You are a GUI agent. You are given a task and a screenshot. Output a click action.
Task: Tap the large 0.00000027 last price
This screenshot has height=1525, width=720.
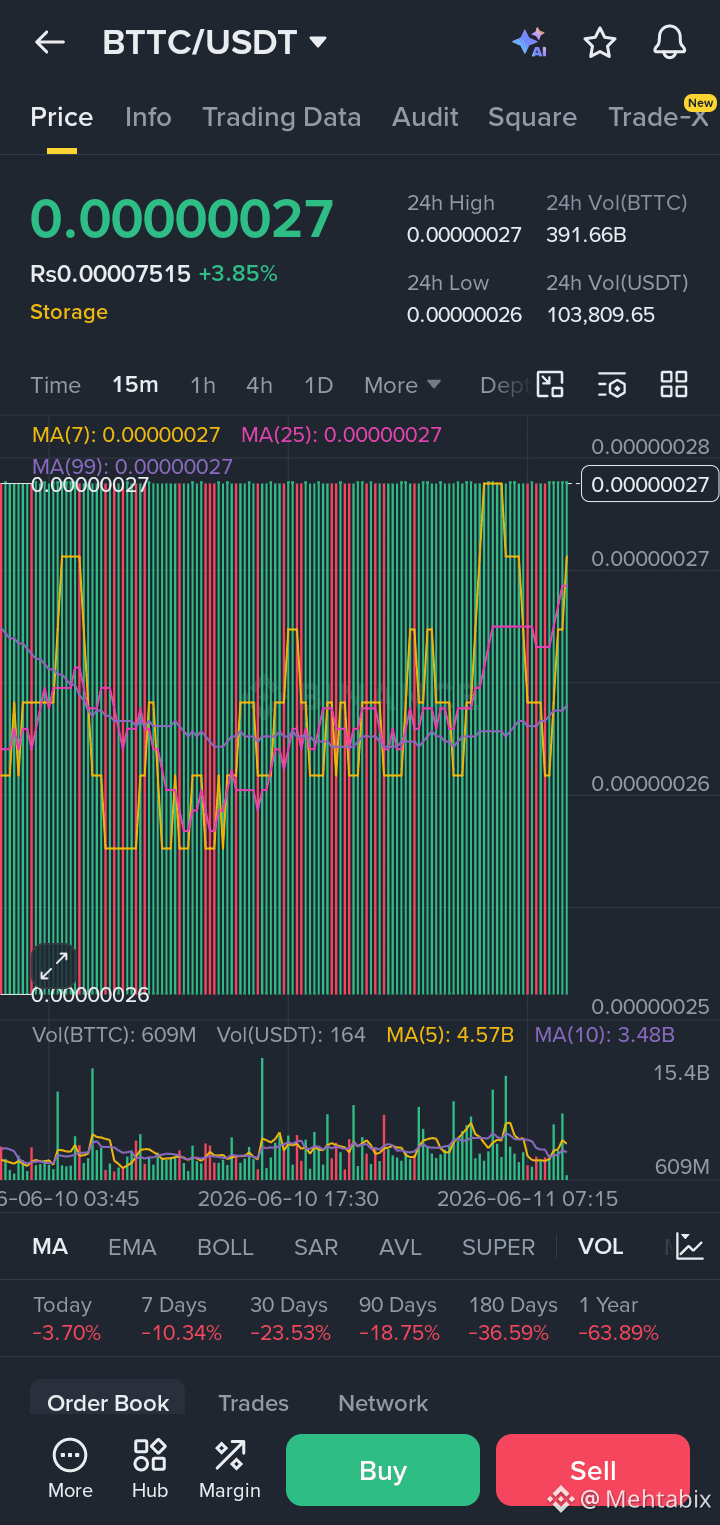181,218
